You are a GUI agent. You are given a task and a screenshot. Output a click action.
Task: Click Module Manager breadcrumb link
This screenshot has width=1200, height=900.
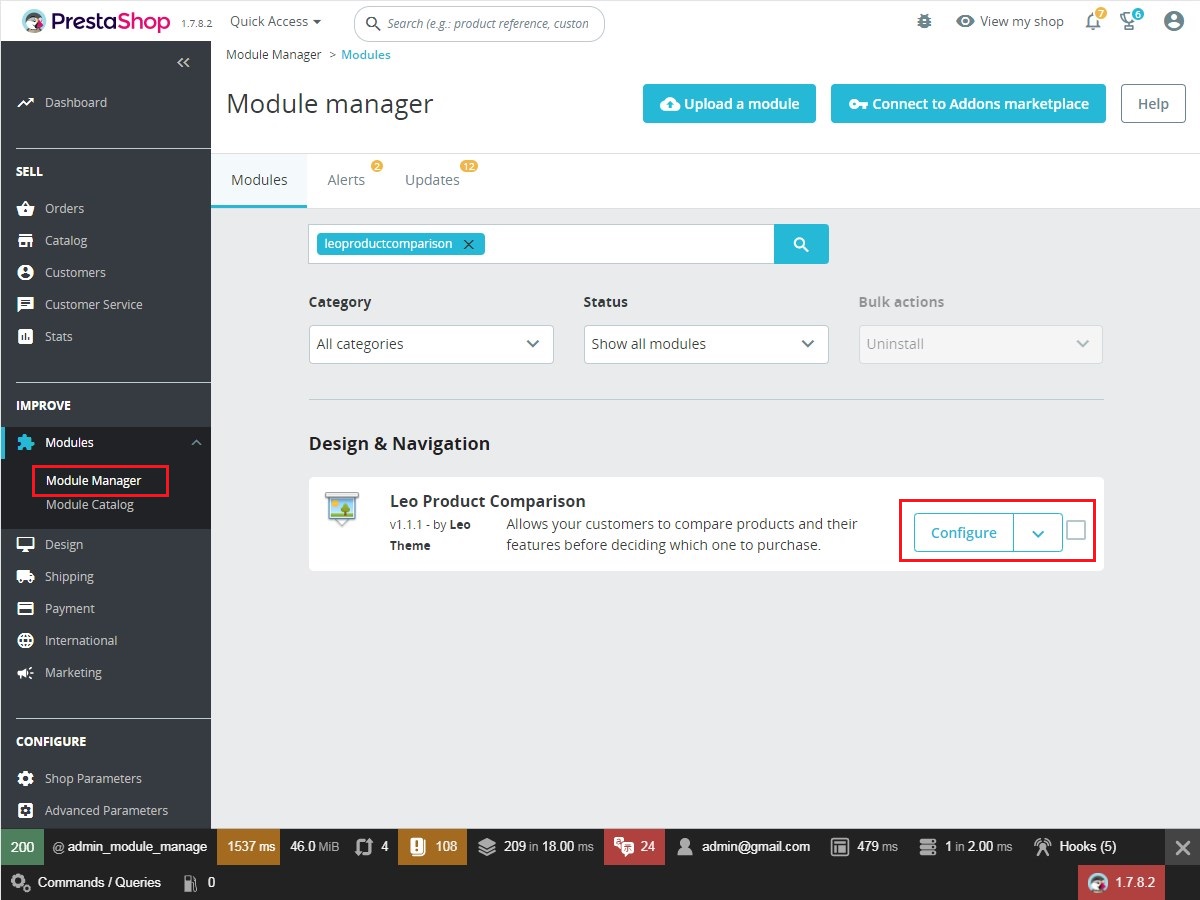274,55
